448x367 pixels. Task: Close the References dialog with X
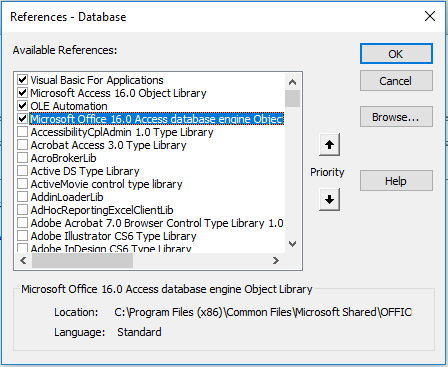430,16
